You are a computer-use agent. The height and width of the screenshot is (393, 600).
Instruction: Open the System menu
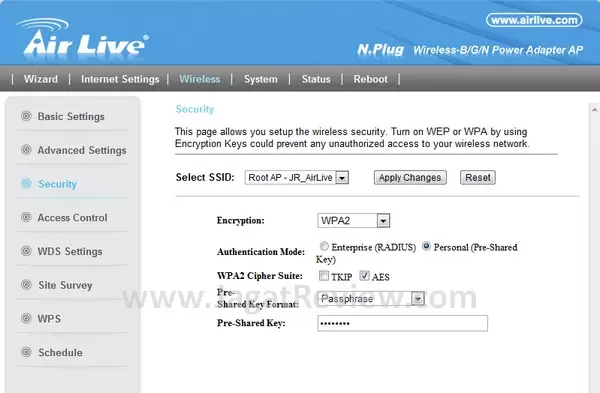pyautogui.click(x=261, y=79)
